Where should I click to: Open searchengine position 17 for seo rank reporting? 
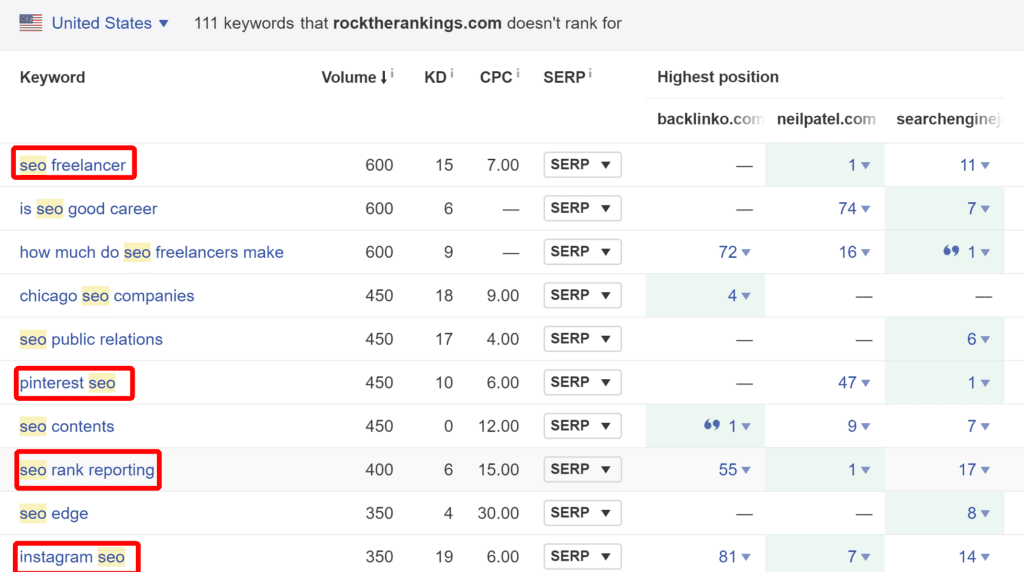click(x=974, y=470)
